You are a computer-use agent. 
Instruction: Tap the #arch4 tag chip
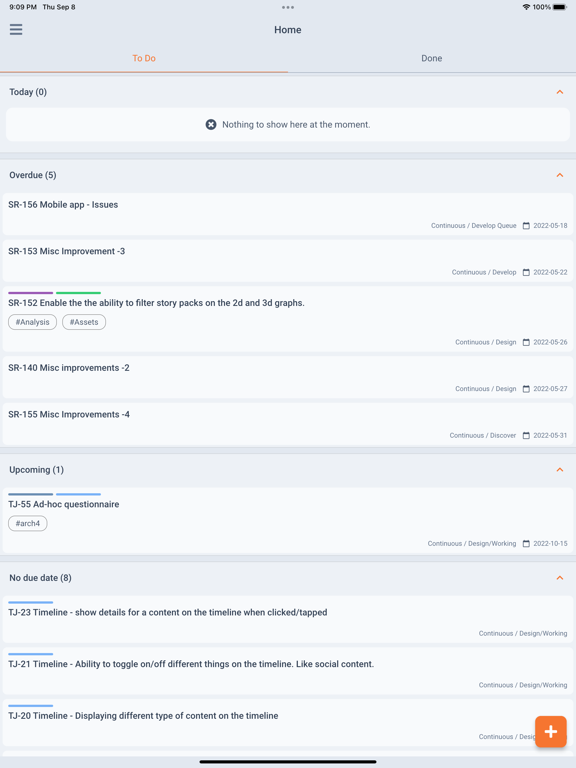click(28, 524)
